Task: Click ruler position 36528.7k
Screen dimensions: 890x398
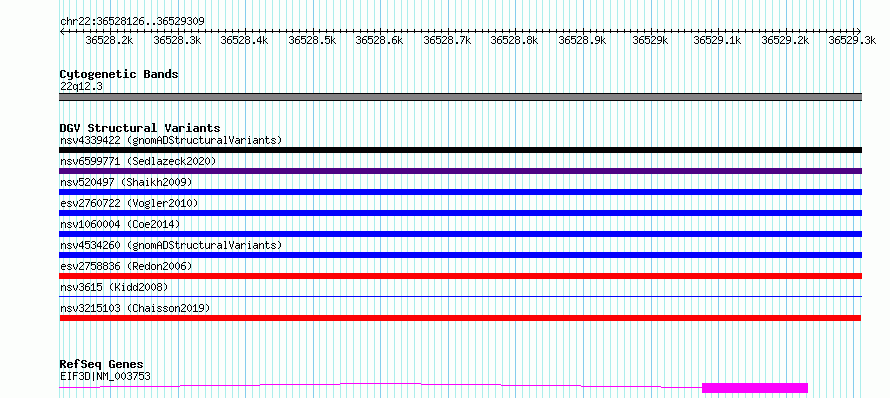Action: point(447,40)
